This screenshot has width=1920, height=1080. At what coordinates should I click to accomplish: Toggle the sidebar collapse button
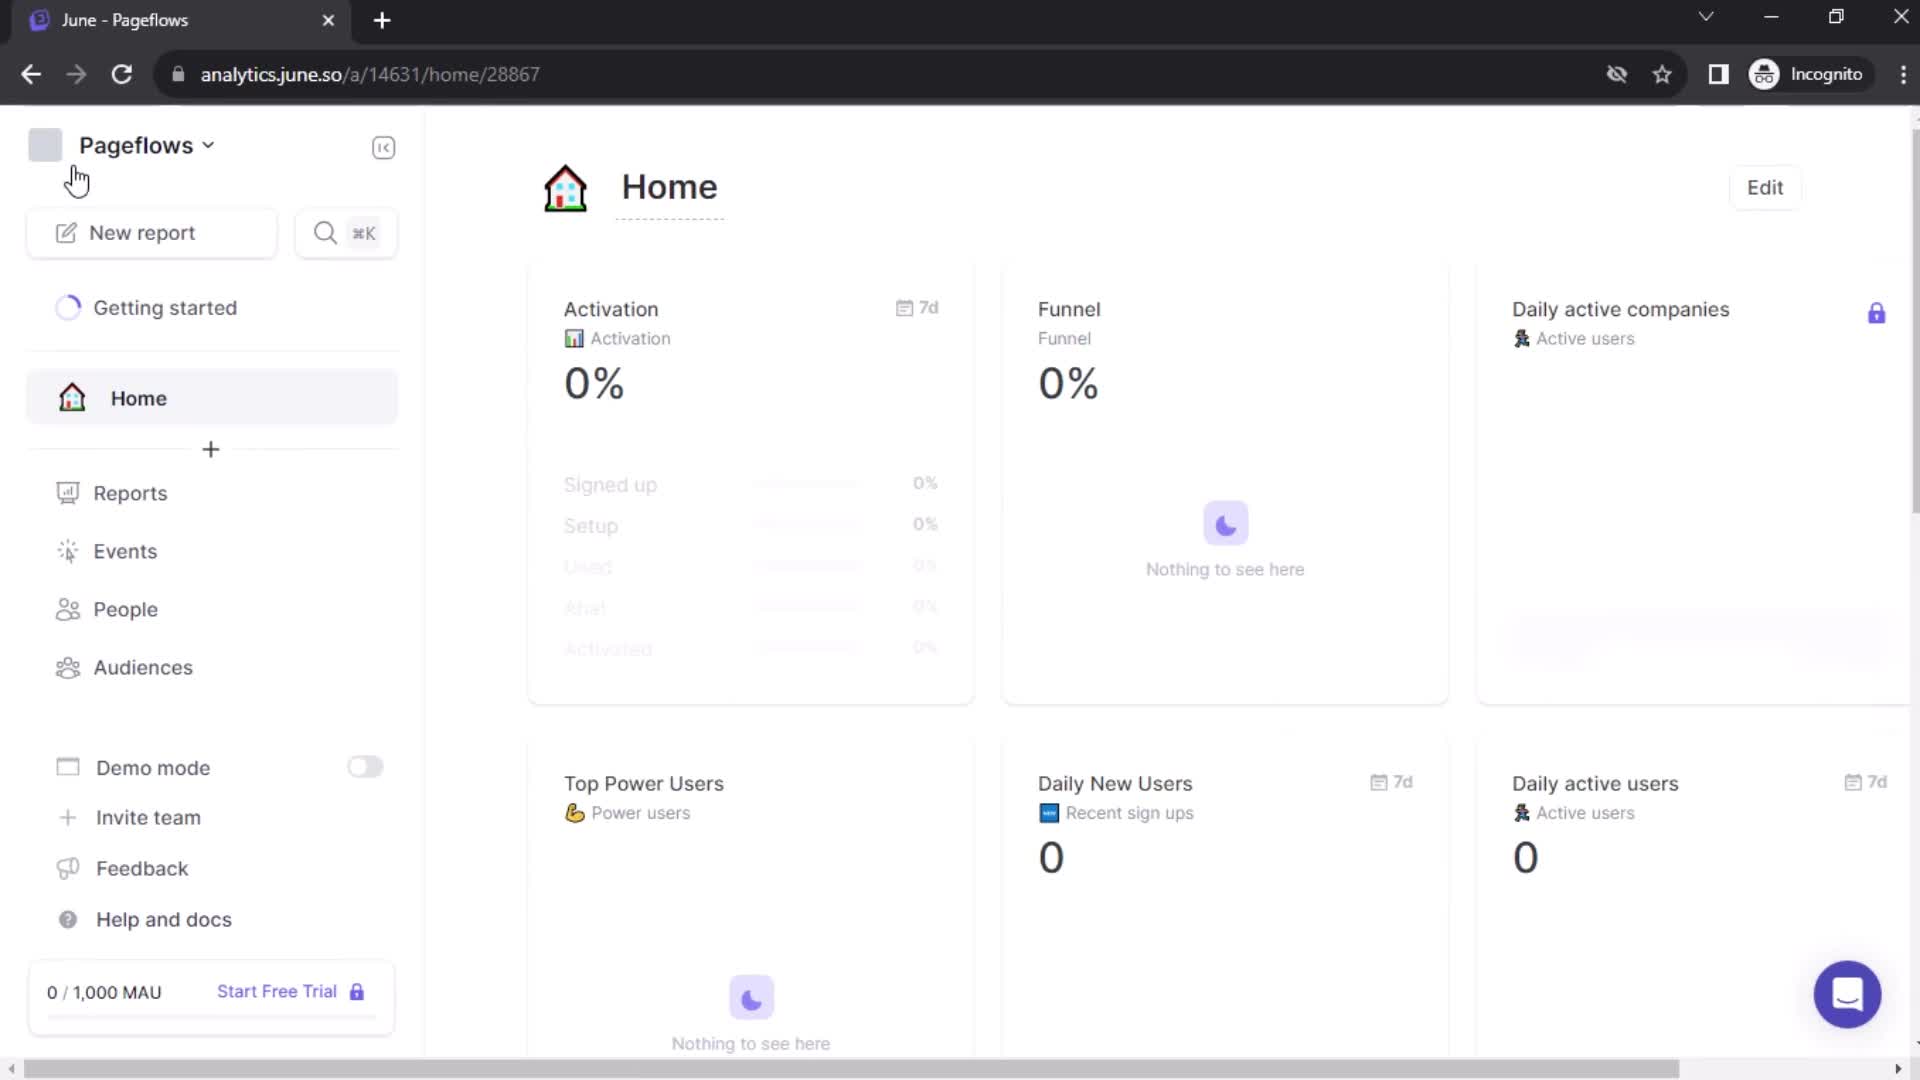pyautogui.click(x=382, y=146)
